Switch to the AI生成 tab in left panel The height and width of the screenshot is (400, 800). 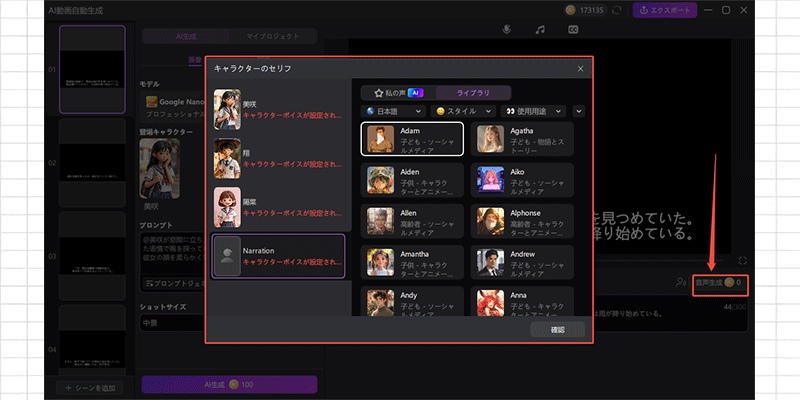pos(186,36)
